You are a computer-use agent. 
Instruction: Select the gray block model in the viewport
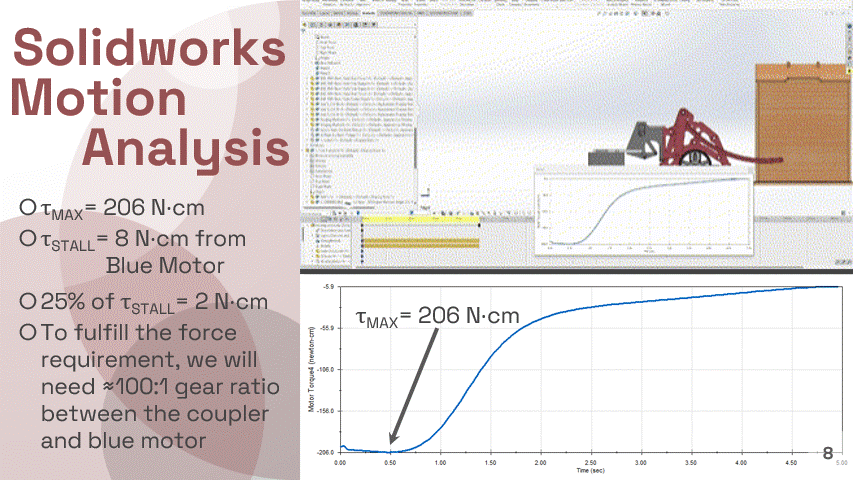coord(606,158)
